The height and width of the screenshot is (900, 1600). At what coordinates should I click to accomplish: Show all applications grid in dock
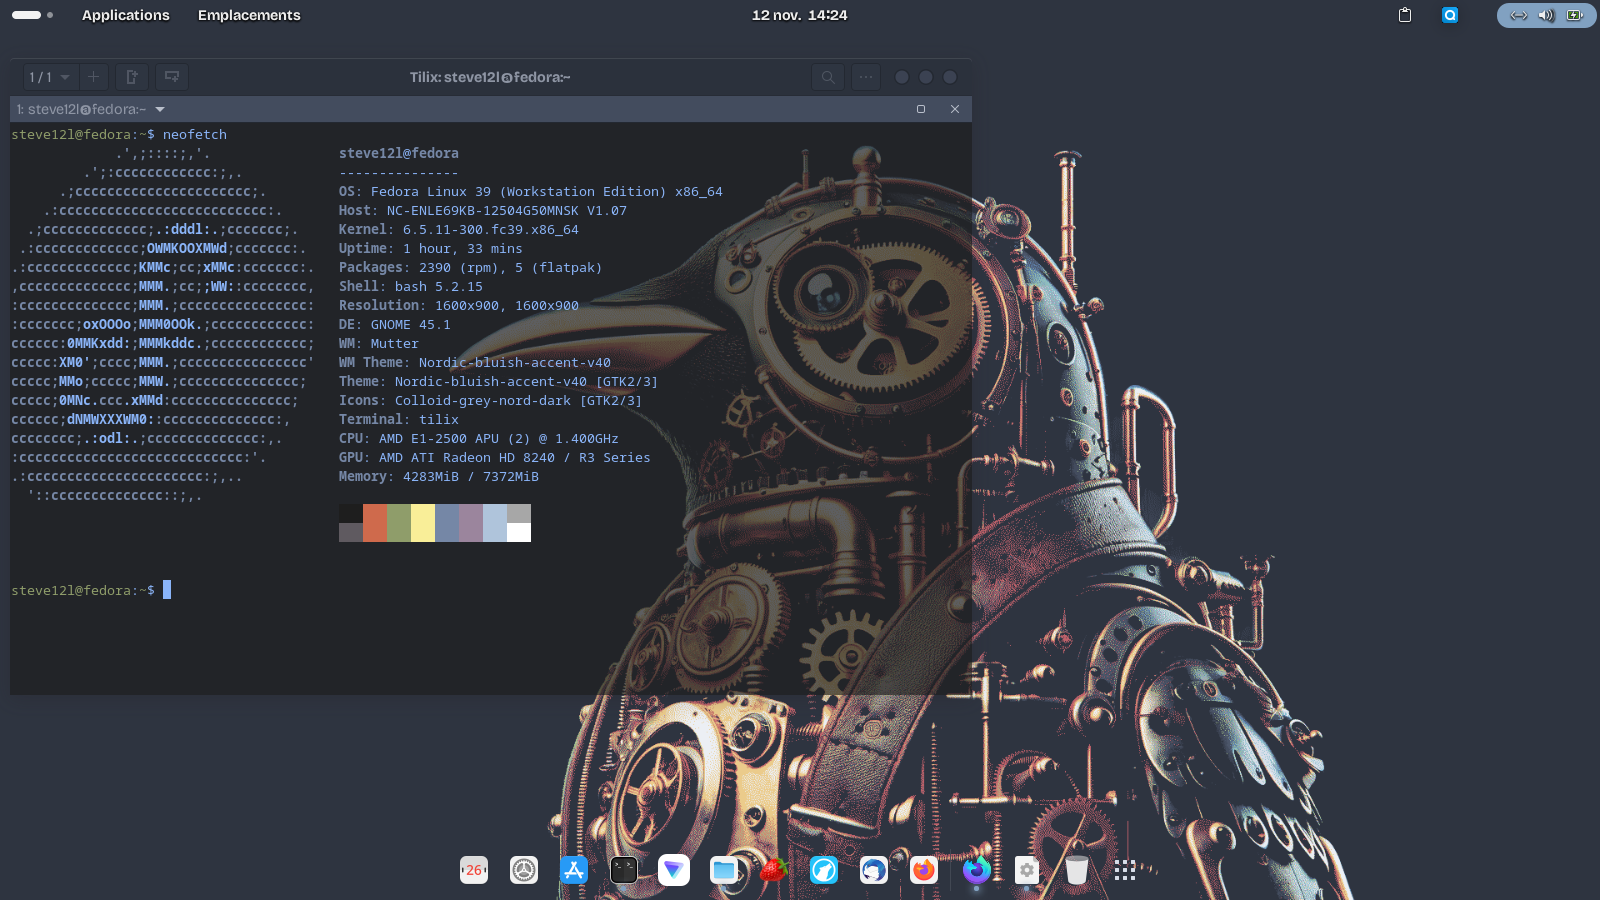(1125, 870)
